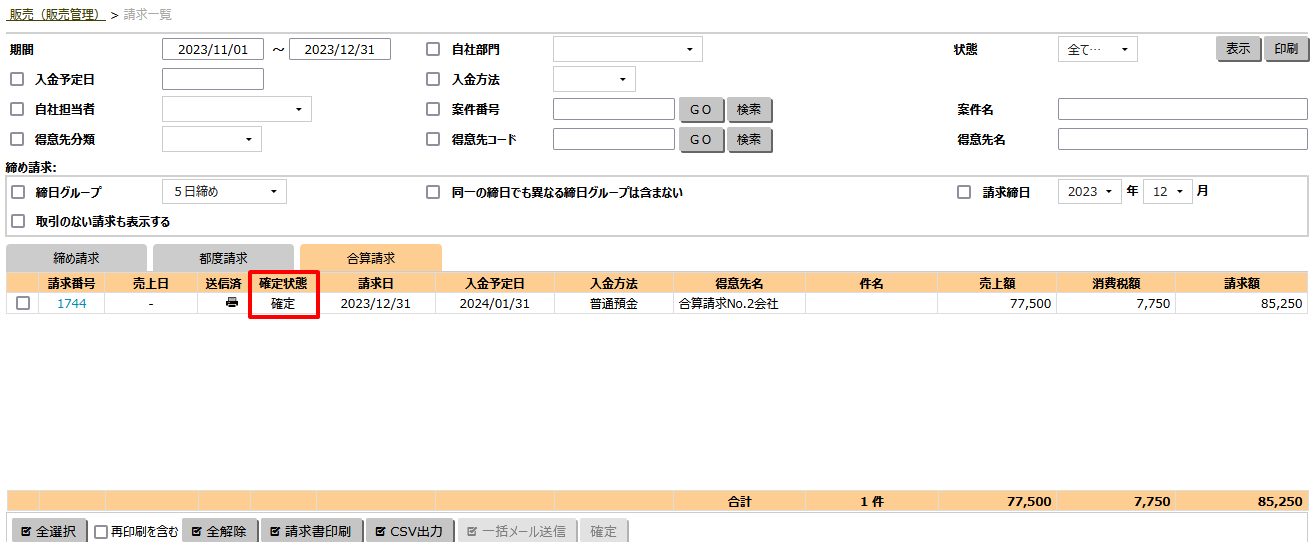The image size is (1312, 542).
Task: Open invoice number 1744 link
Action: tap(71, 304)
